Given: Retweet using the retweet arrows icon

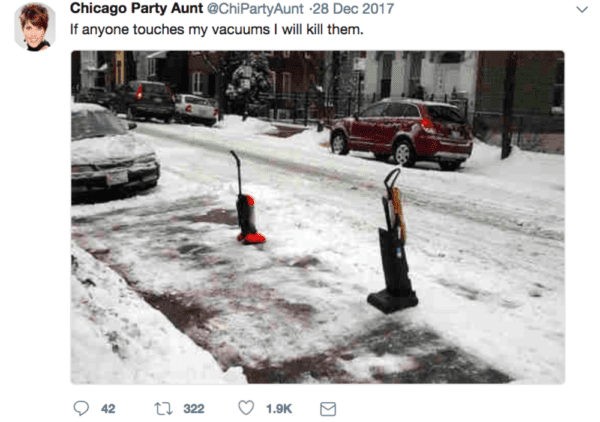Looking at the screenshot, I should tap(163, 409).
